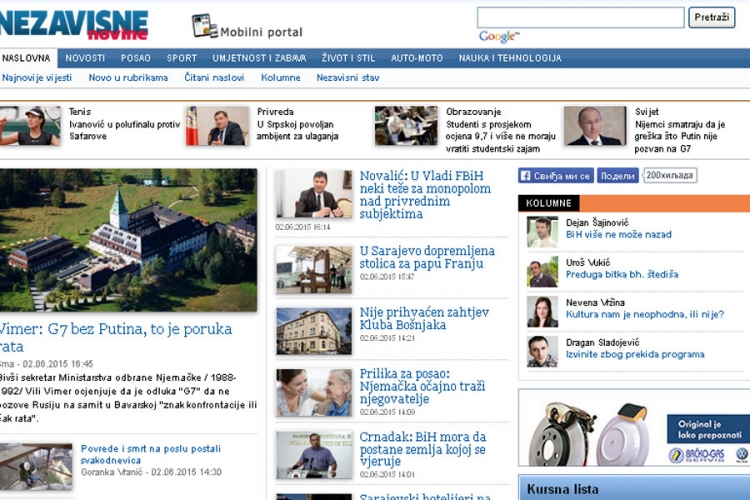The width and height of the screenshot is (750, 500).
Task: Open column Preduga bitka bh. štediša
Action: (622, 275)
